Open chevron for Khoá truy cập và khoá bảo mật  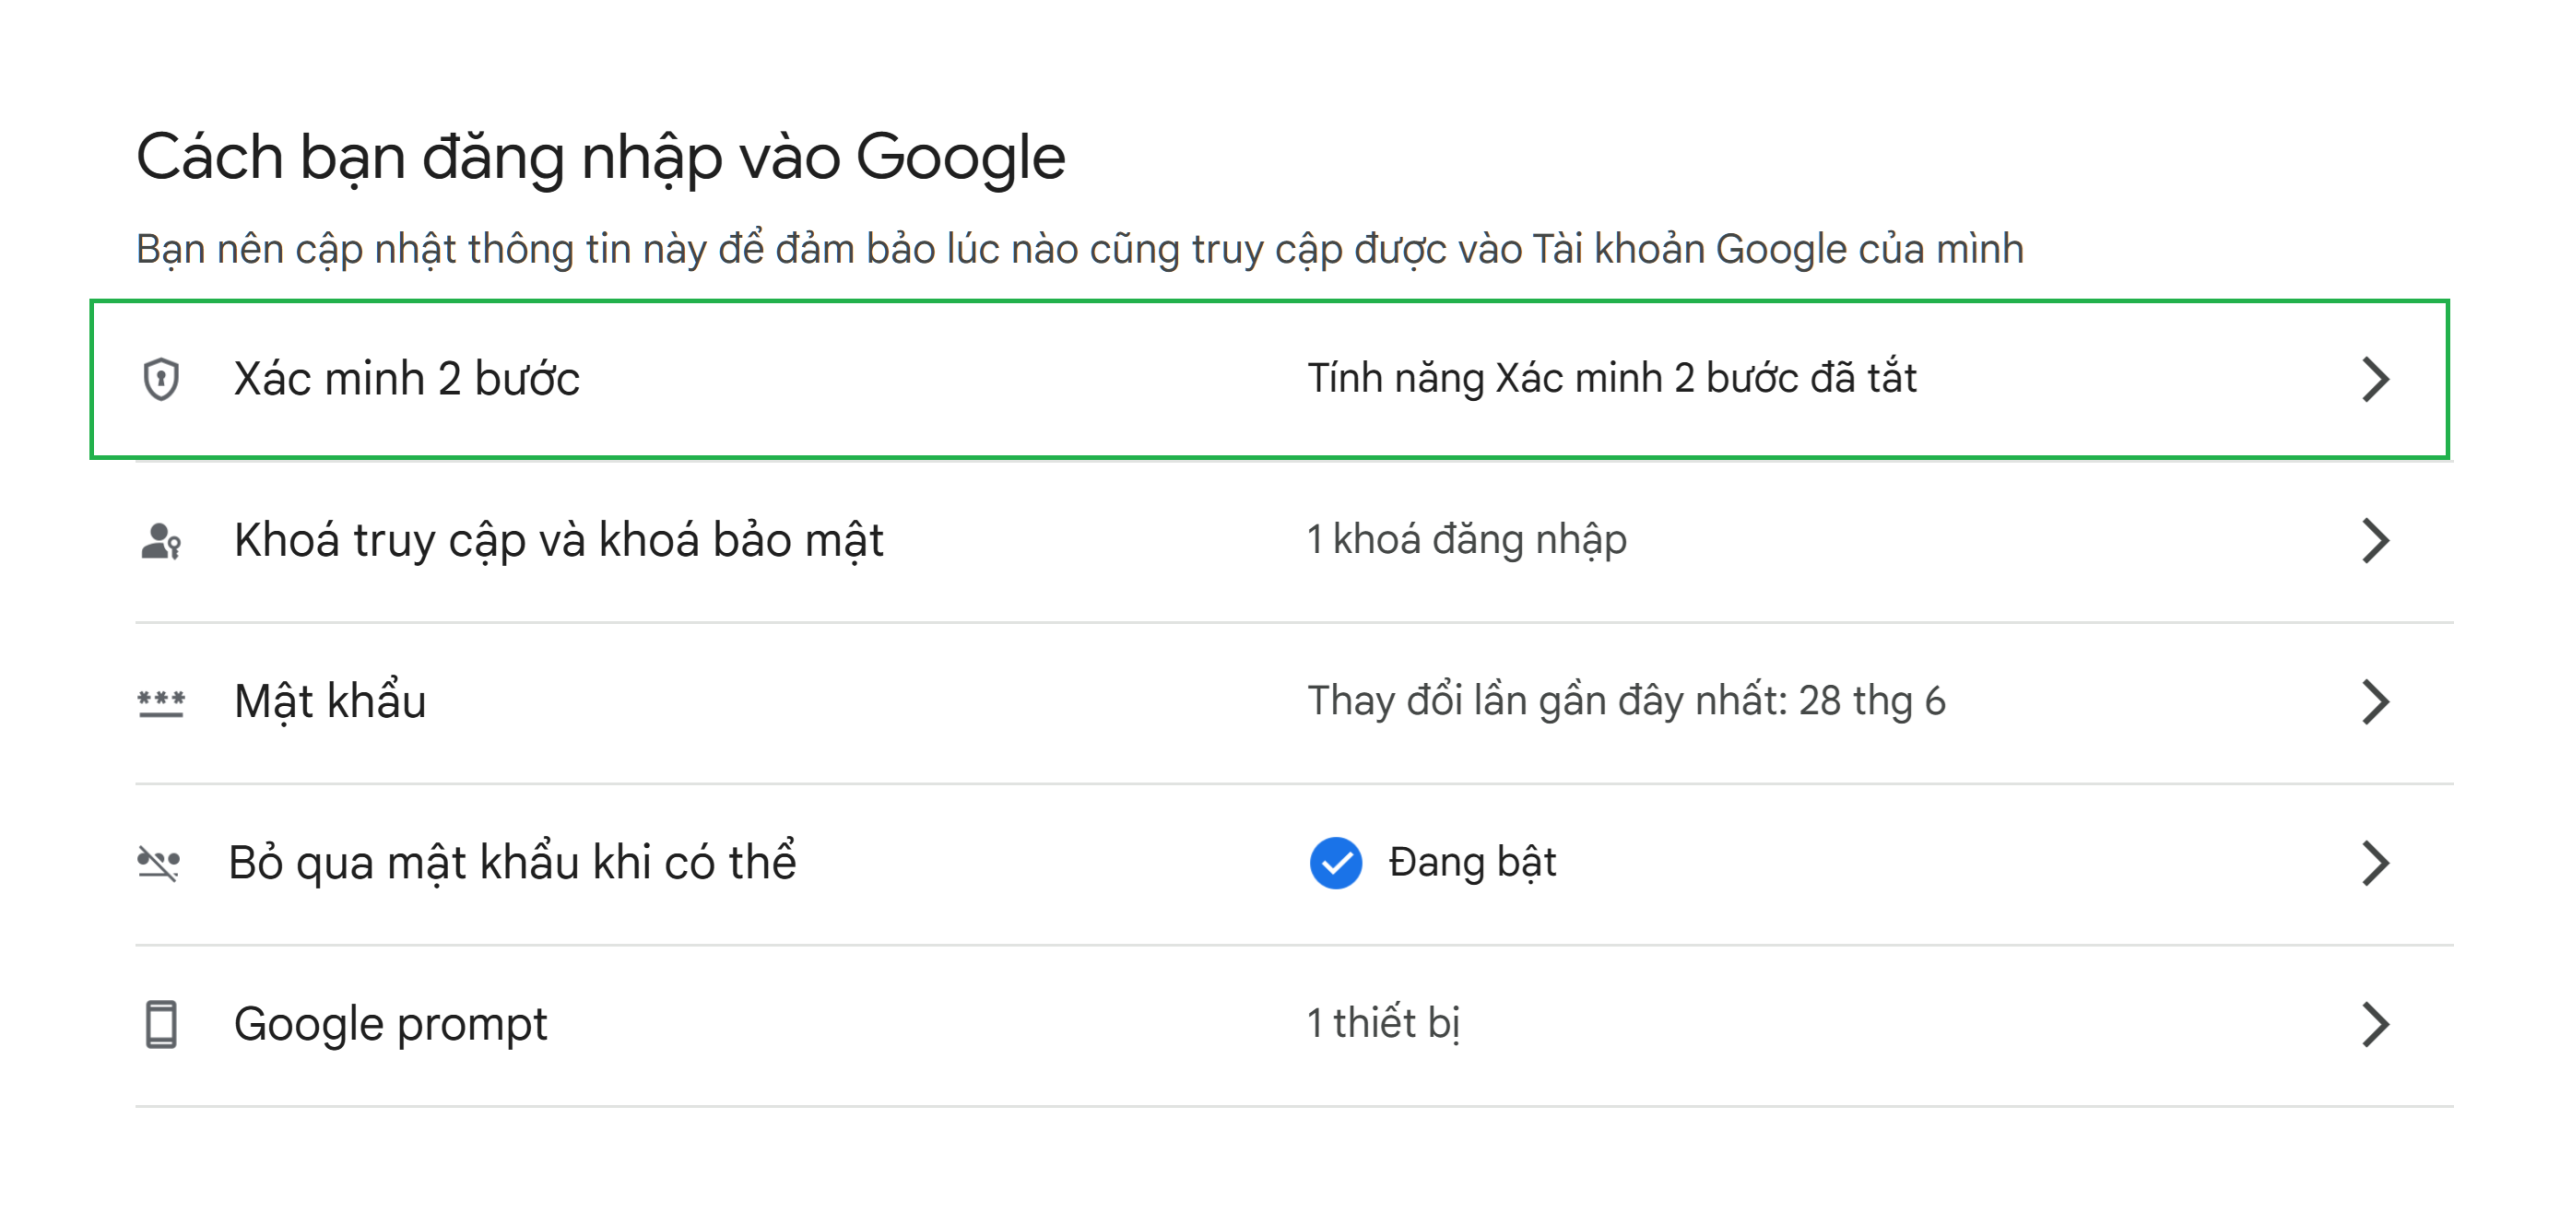(2375, 541)
